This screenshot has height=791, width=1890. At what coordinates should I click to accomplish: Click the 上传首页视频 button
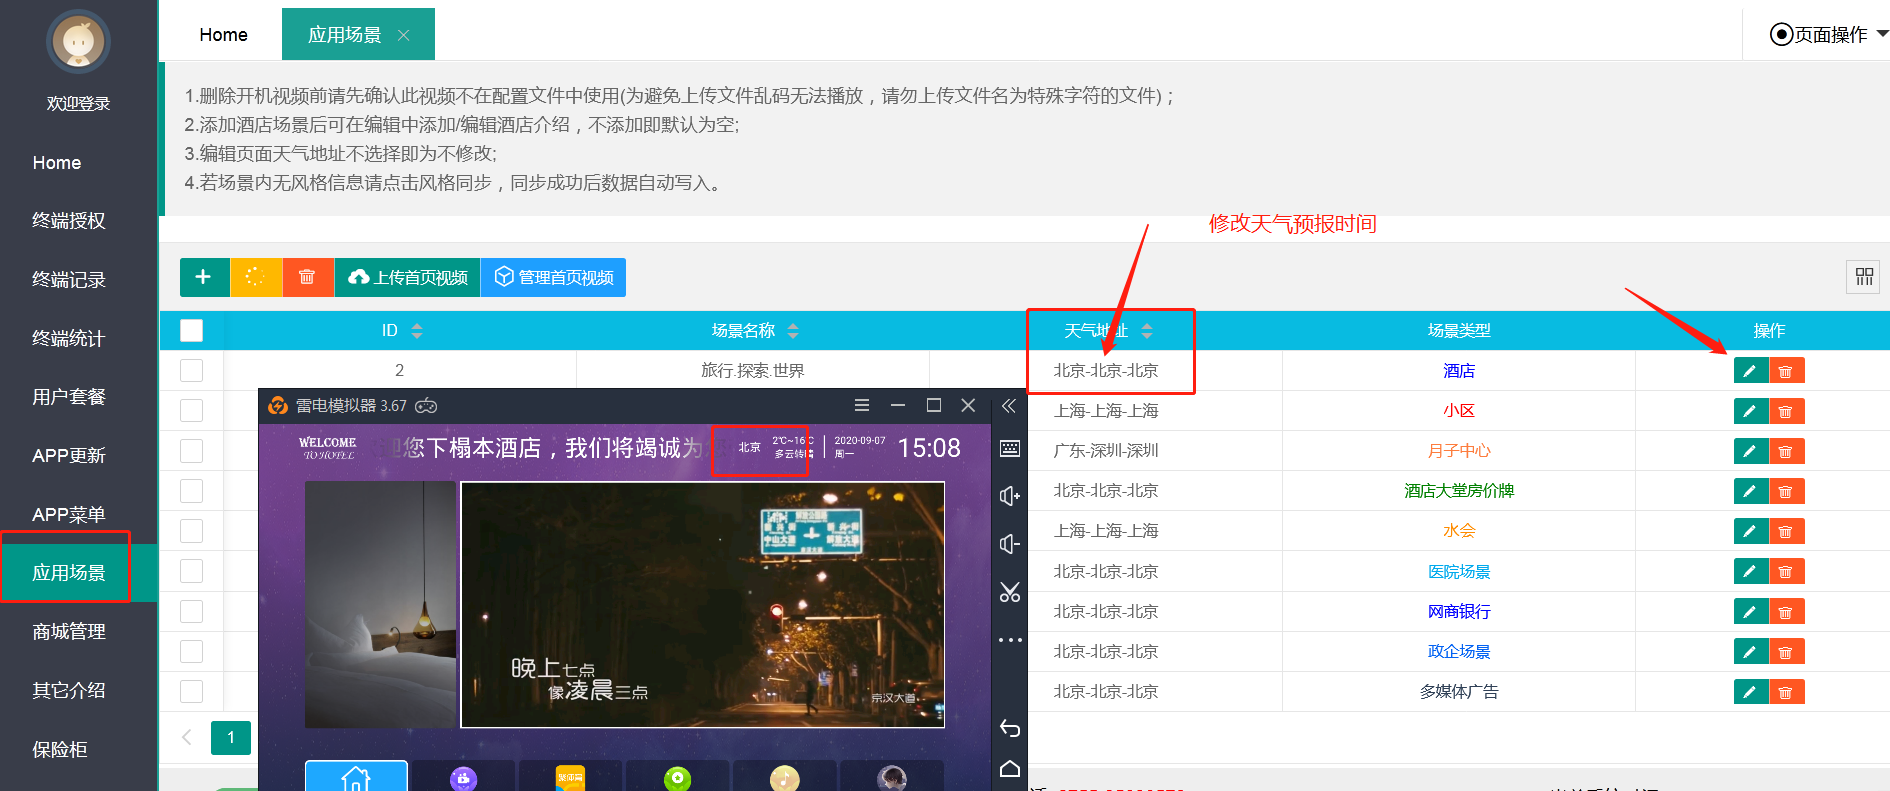408,277
